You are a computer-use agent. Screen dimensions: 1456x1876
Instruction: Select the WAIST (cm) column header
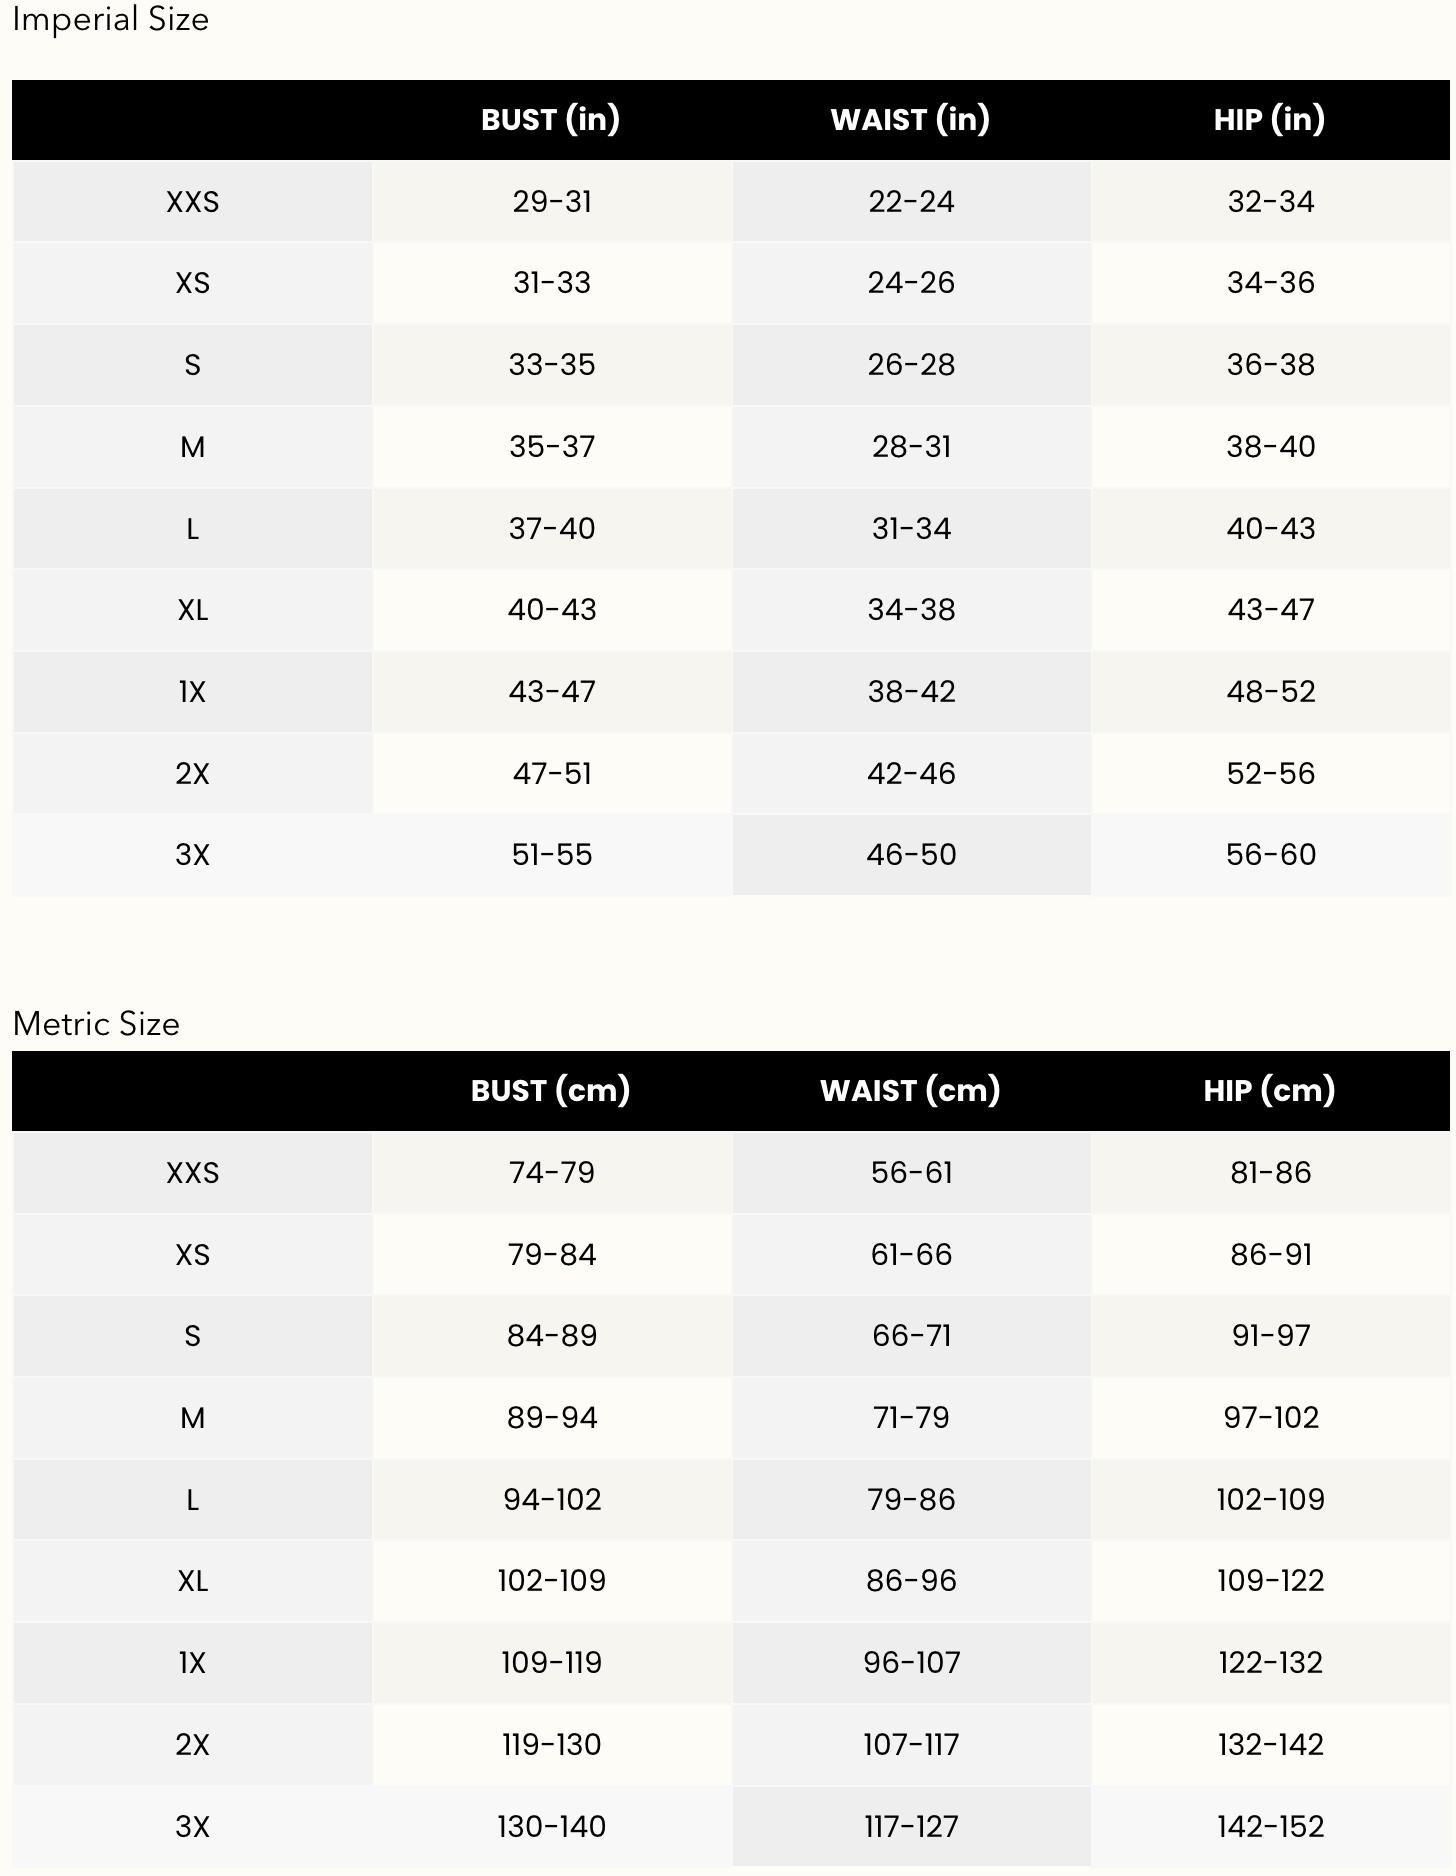tap(910, 1090)
